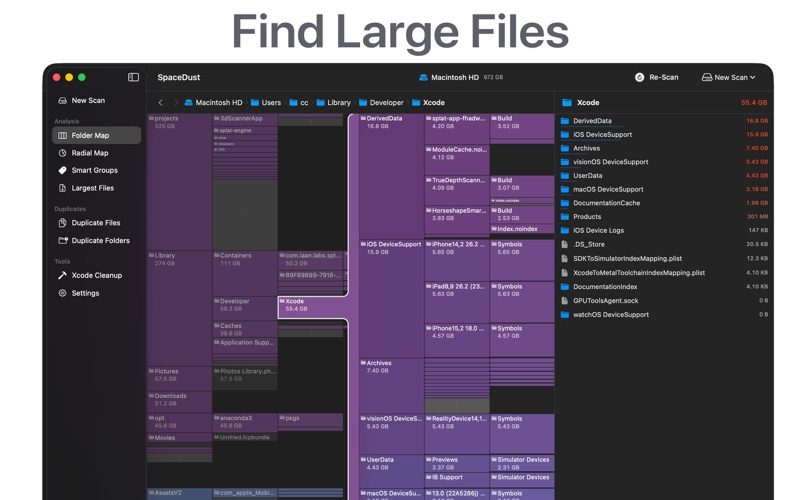
Task: Open the Largest Files list
Action: click(x=96, y=188)
